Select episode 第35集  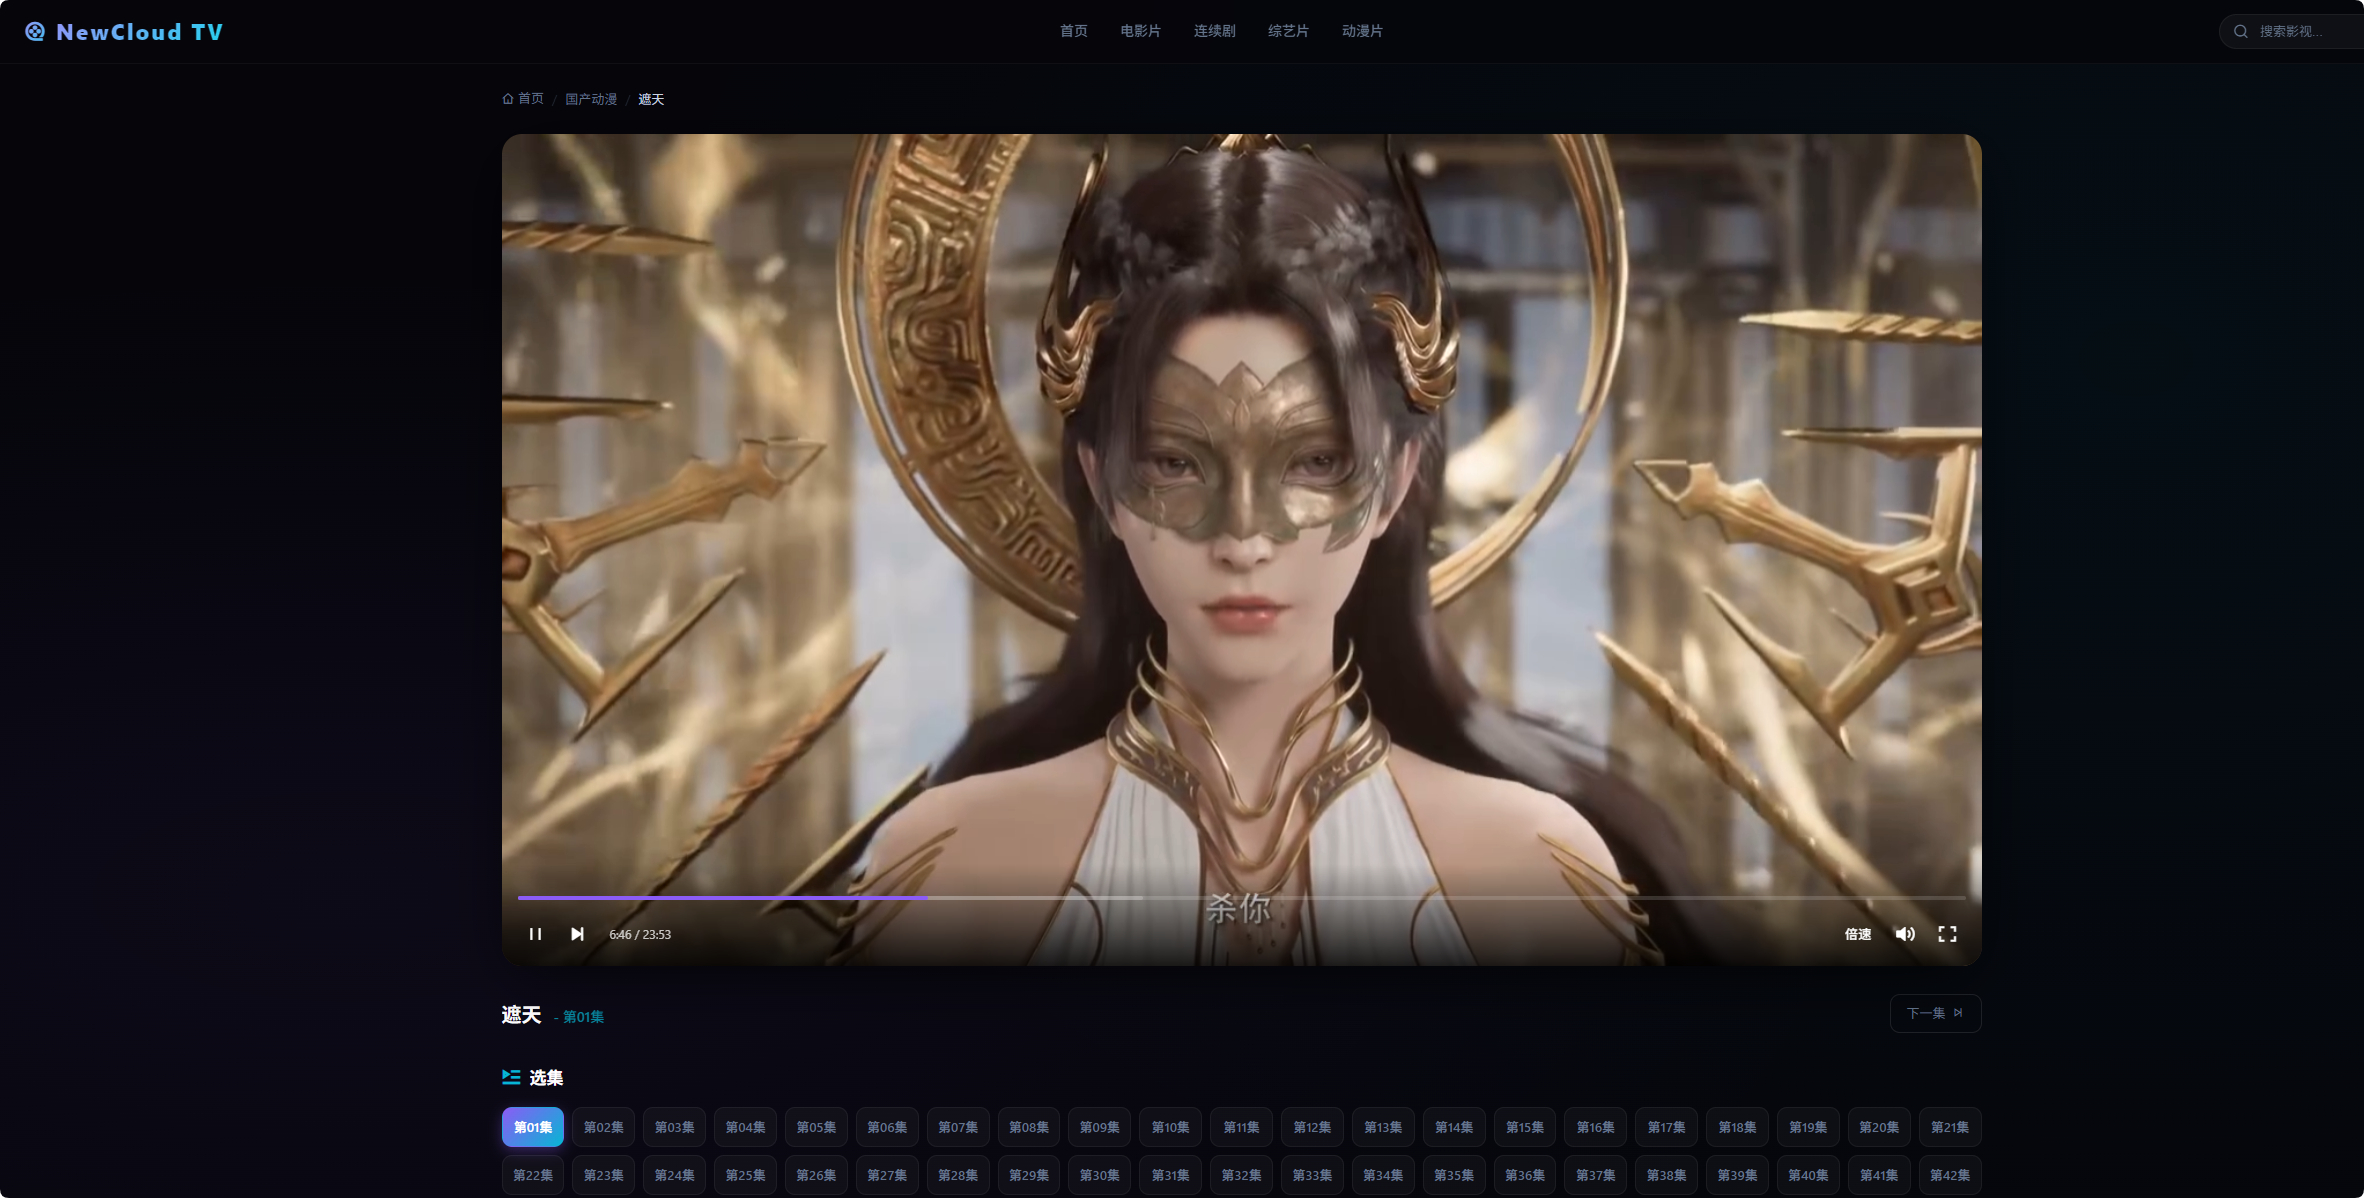pyautogui.click(x=1454, y=1175)
